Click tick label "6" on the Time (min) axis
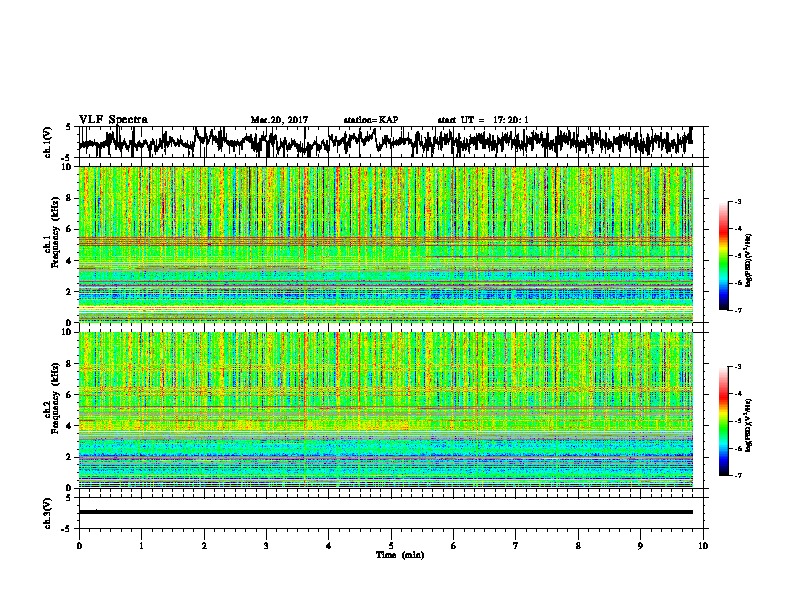792x612 pixels. 454,546
